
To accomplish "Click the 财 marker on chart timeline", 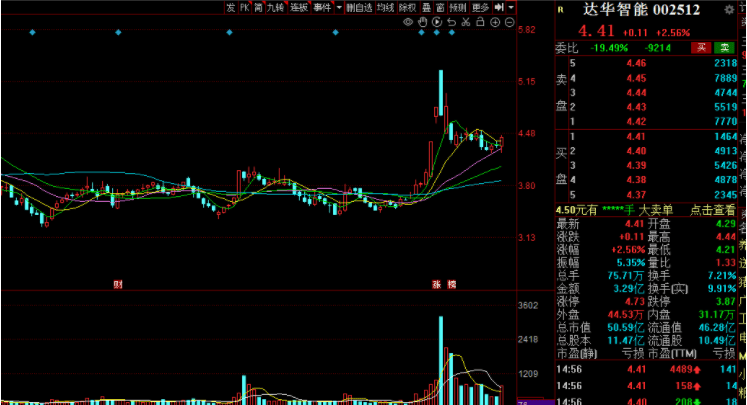I will [x=118, y=284].
